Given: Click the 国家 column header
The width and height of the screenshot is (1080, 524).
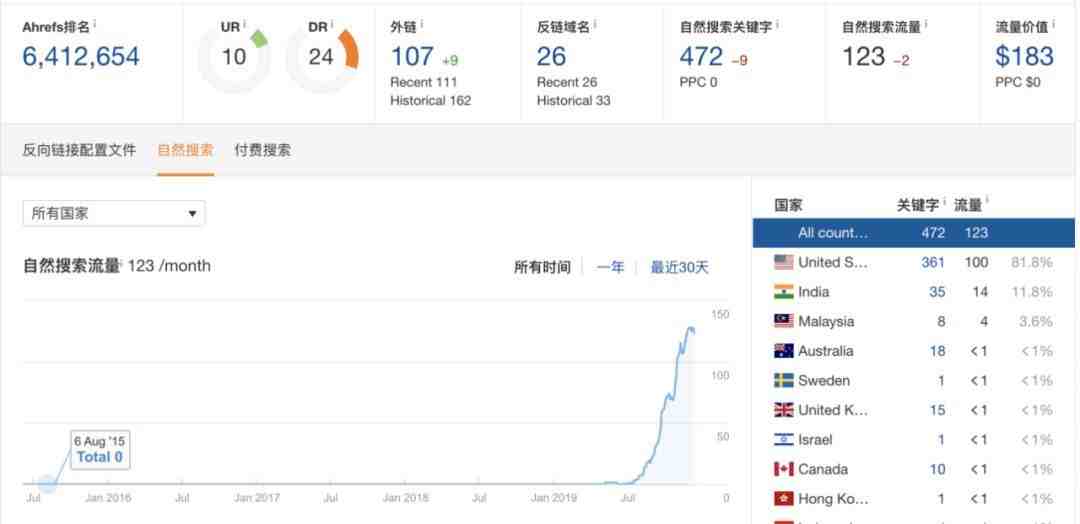Looking at the screenshot, I should tap(788, 205).
